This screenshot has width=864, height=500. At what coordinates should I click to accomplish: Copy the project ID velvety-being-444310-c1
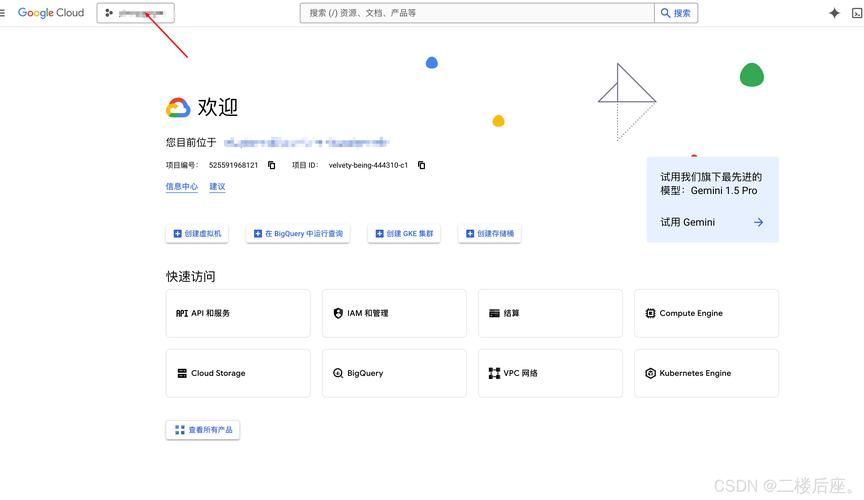point(422,165)
